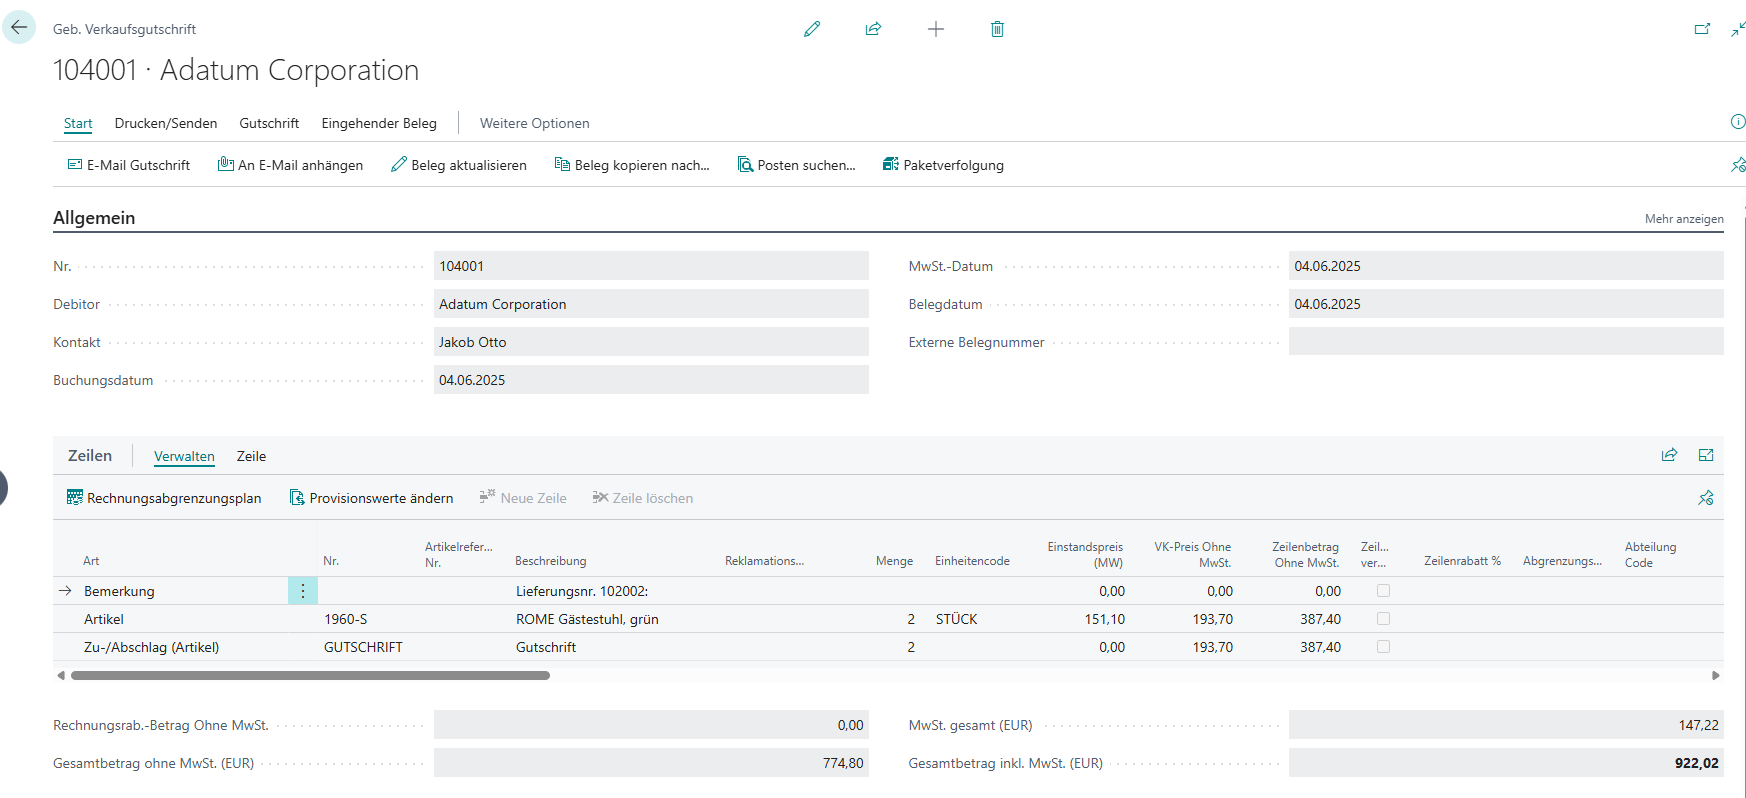The width and height of the screenshot is (1746, 798).
Task: Click the horizontal scrollbar of the lines grid
Action: [310, 675]
